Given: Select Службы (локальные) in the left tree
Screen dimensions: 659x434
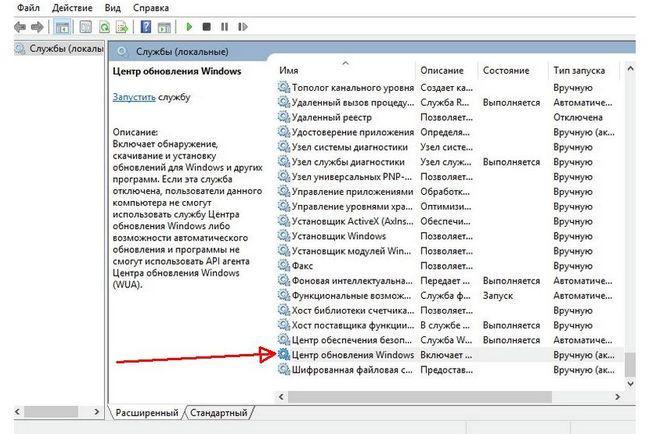Looking at the screenshot, I should tap(59, 49).
